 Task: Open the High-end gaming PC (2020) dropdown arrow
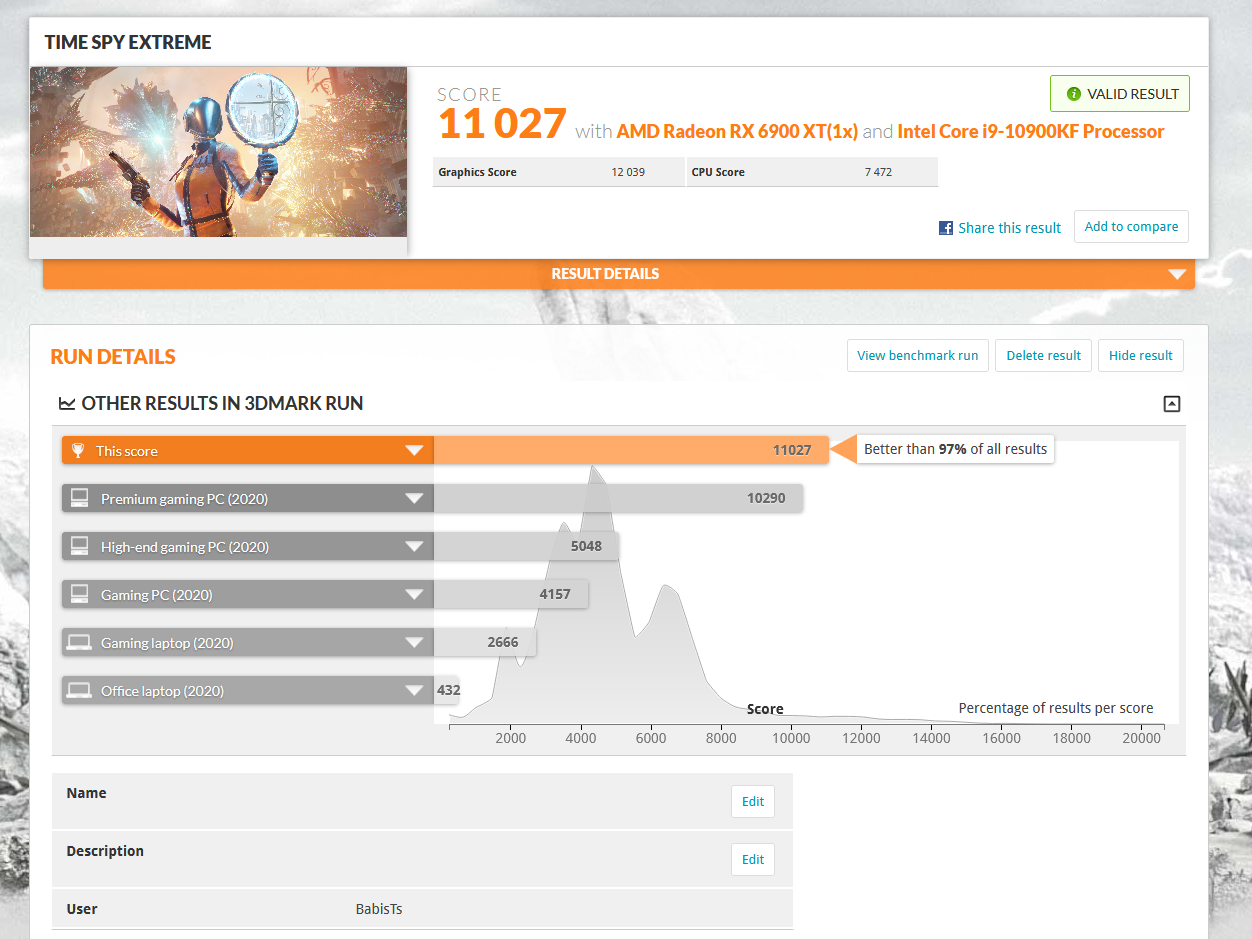tap(414, 547)
